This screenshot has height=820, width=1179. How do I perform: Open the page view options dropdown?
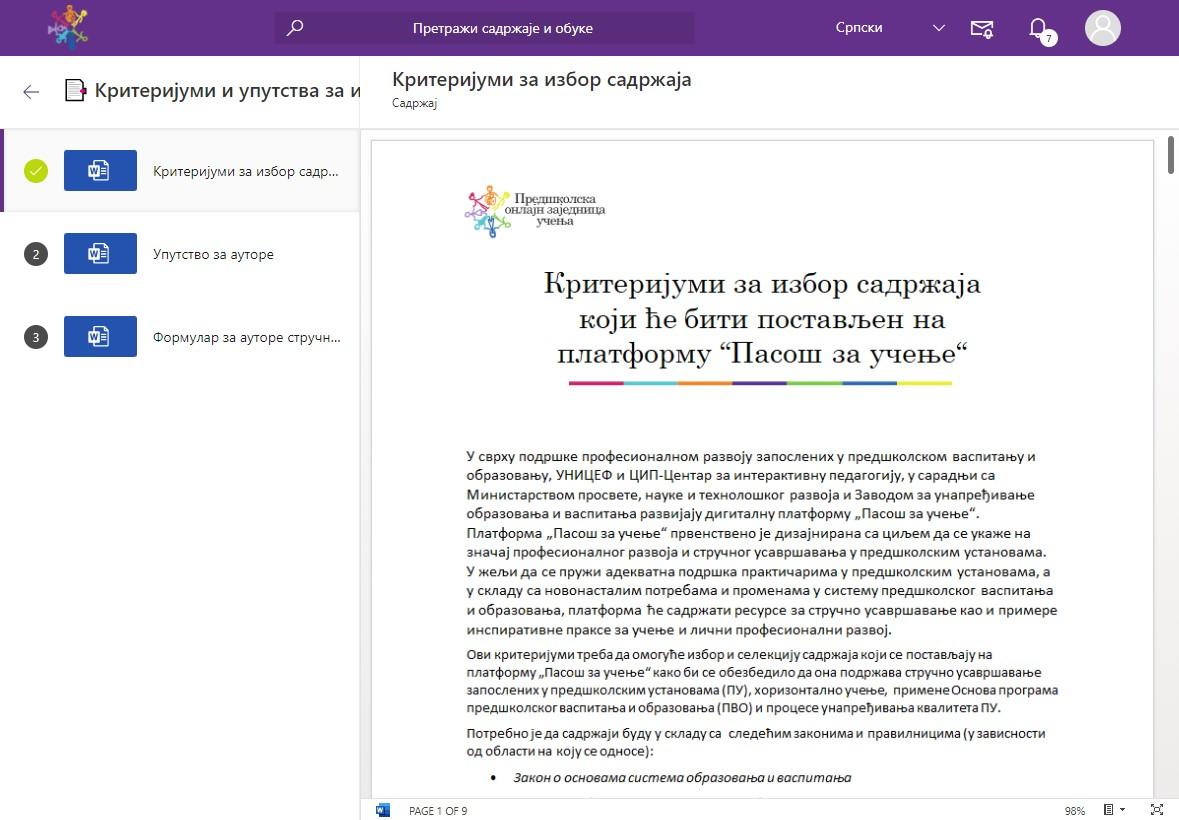[1114, 810]
